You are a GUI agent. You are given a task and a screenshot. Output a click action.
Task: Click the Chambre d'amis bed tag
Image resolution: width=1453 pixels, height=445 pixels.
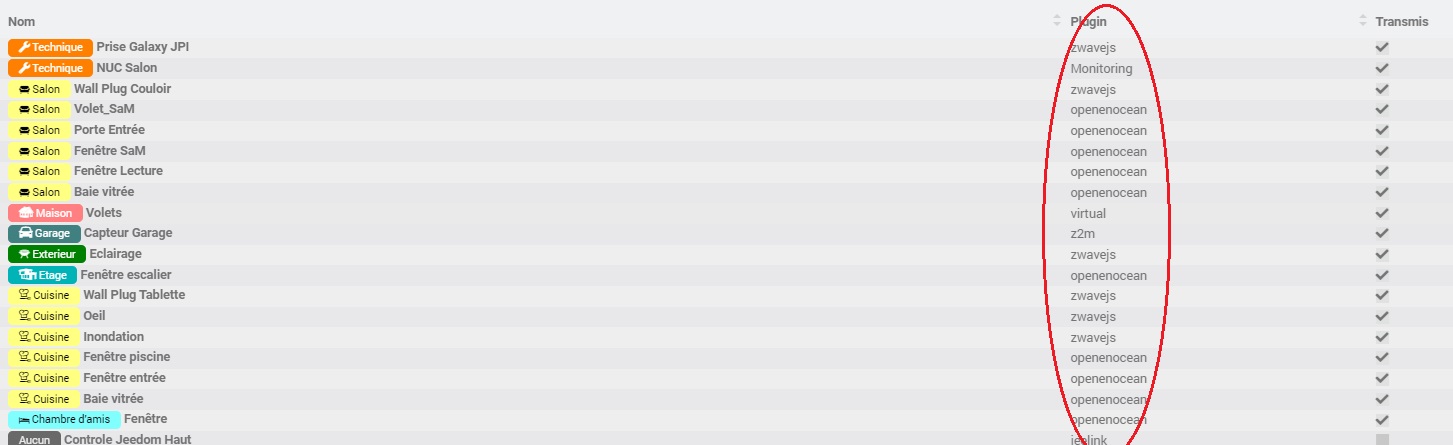tap(64, 419)
